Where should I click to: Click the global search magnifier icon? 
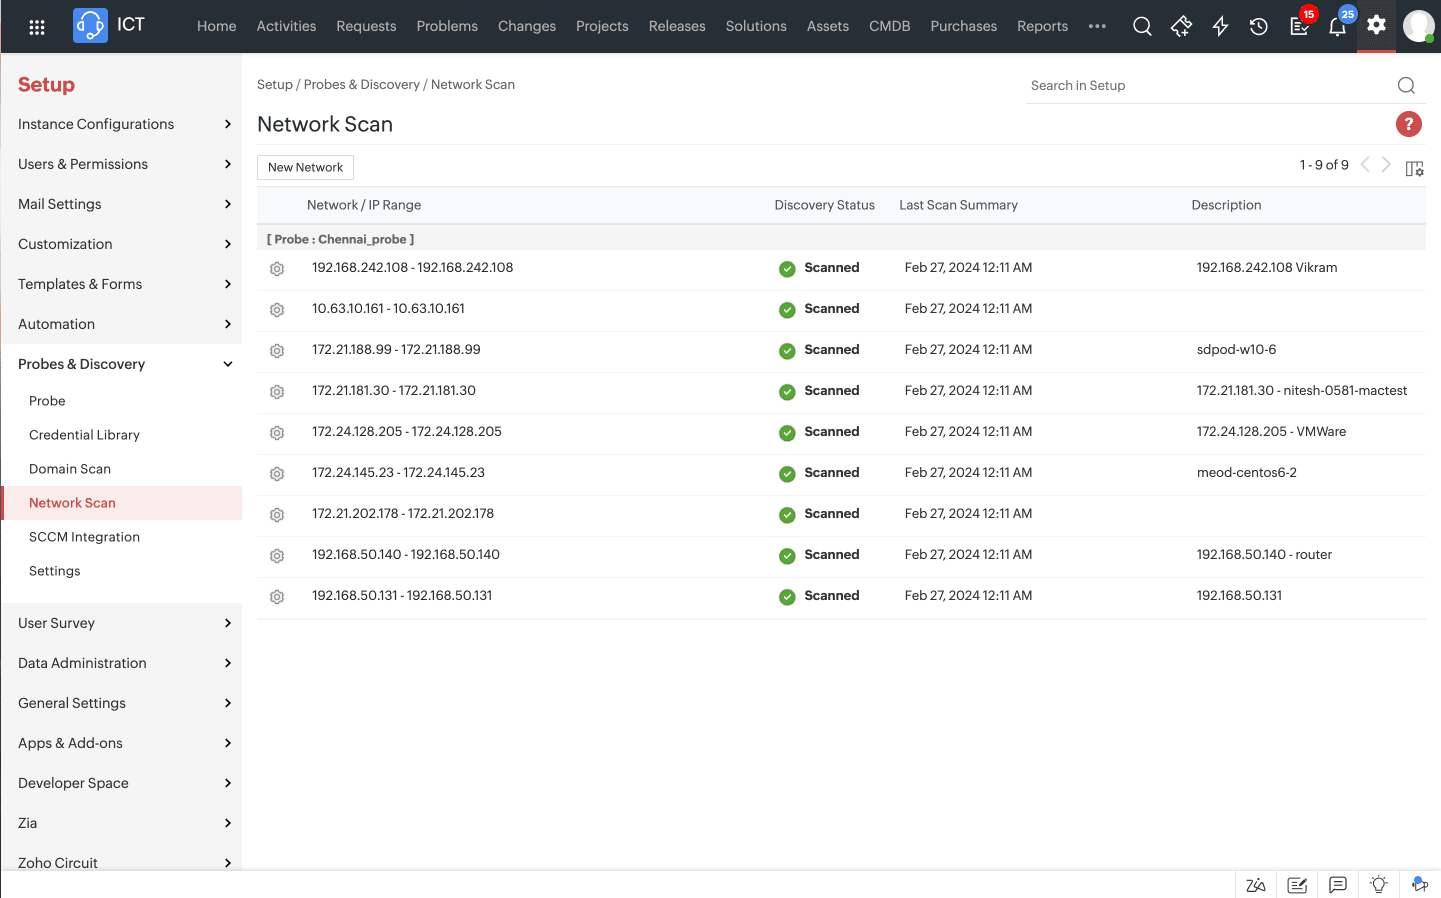(x=1142, y=27)
